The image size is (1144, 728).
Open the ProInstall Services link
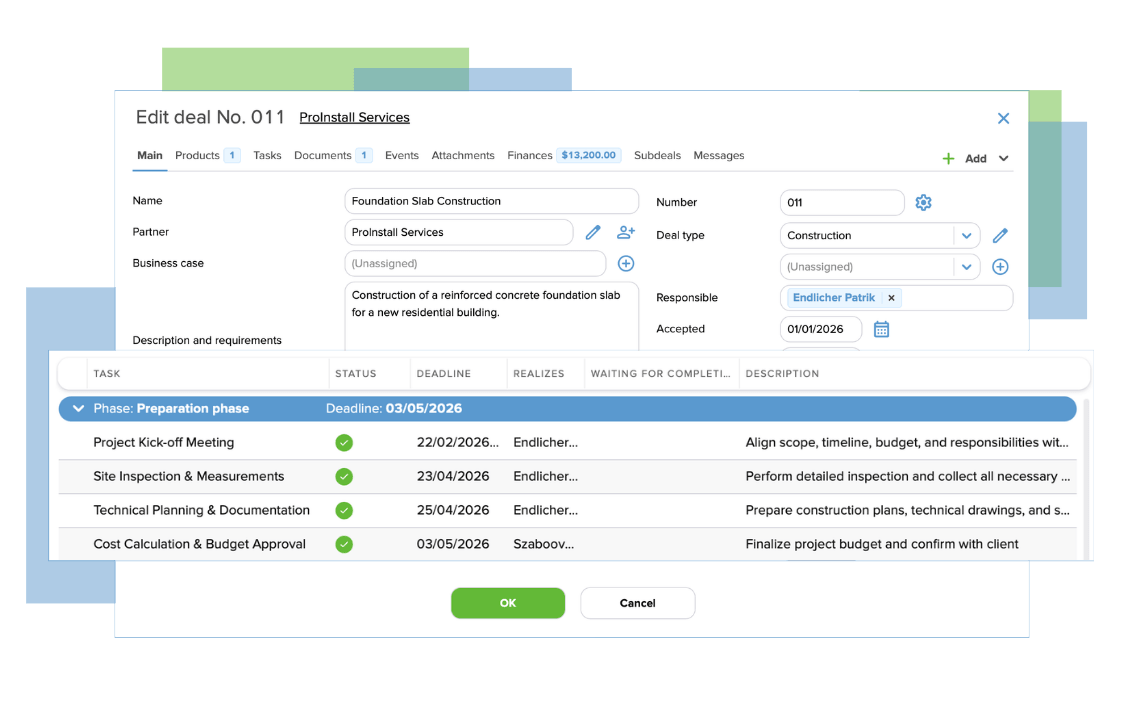[354, 117]
